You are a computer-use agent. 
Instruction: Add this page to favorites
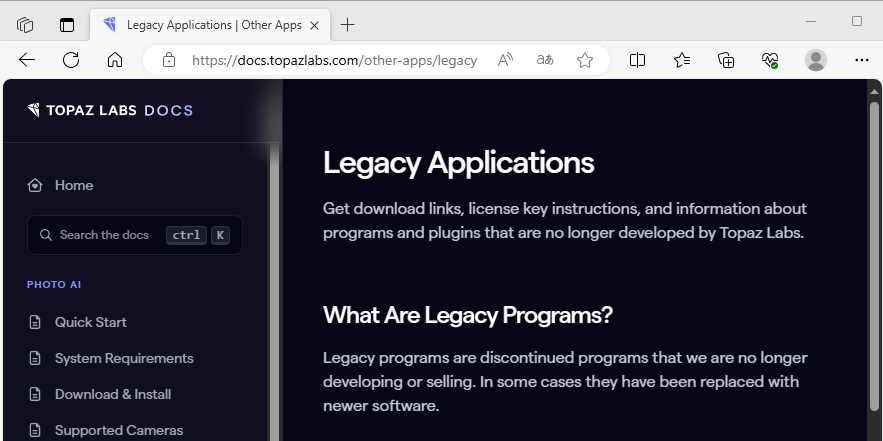585,60
